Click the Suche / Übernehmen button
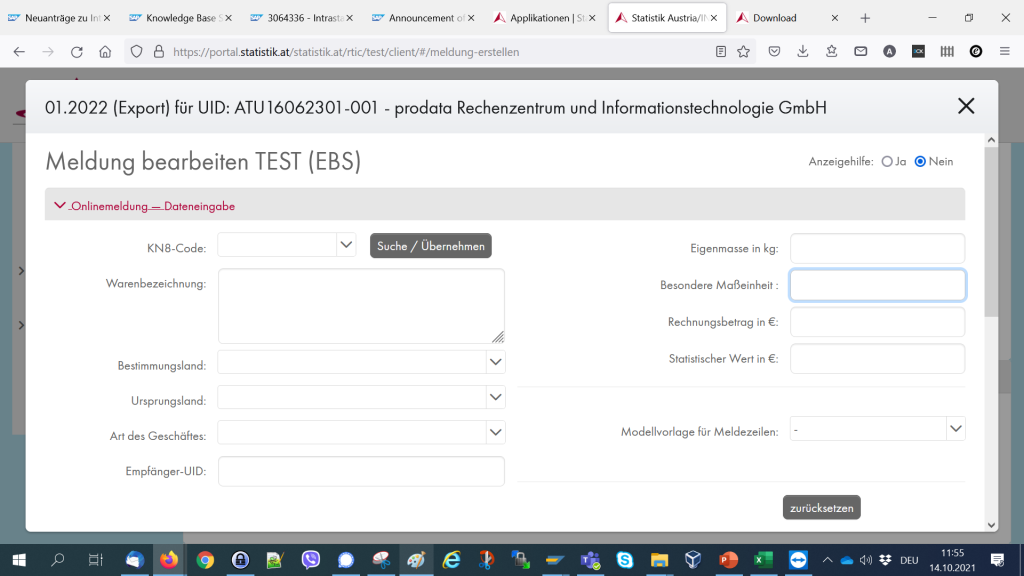 (x=430, y=245)
